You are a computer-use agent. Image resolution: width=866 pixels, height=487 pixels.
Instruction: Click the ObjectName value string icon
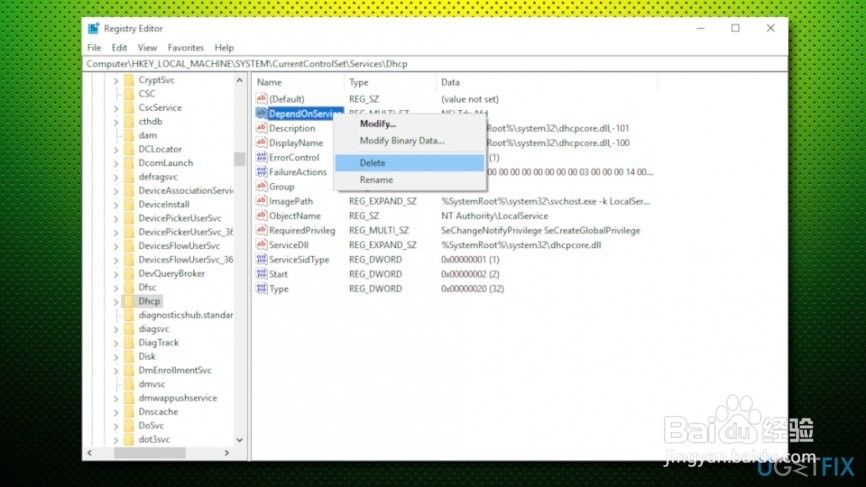(262, 216)
